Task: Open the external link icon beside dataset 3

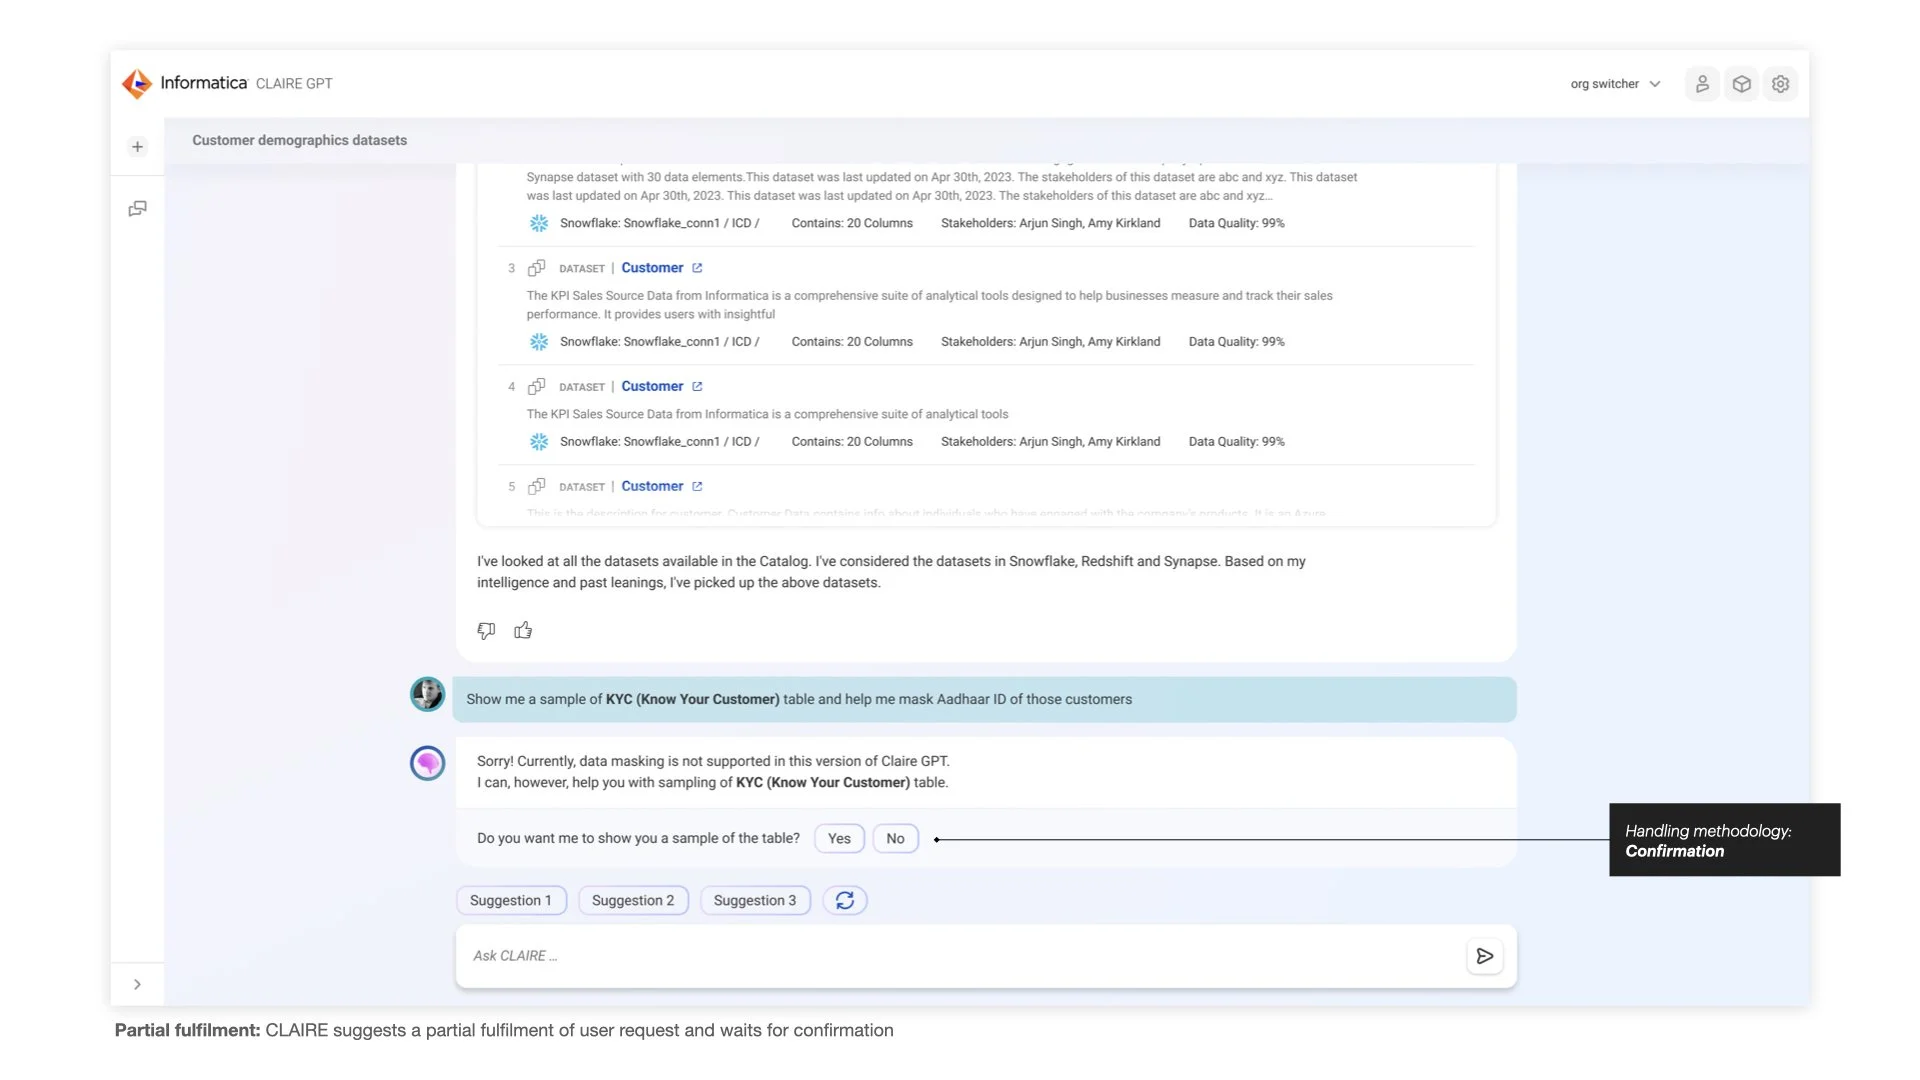Action: (697, 268)
